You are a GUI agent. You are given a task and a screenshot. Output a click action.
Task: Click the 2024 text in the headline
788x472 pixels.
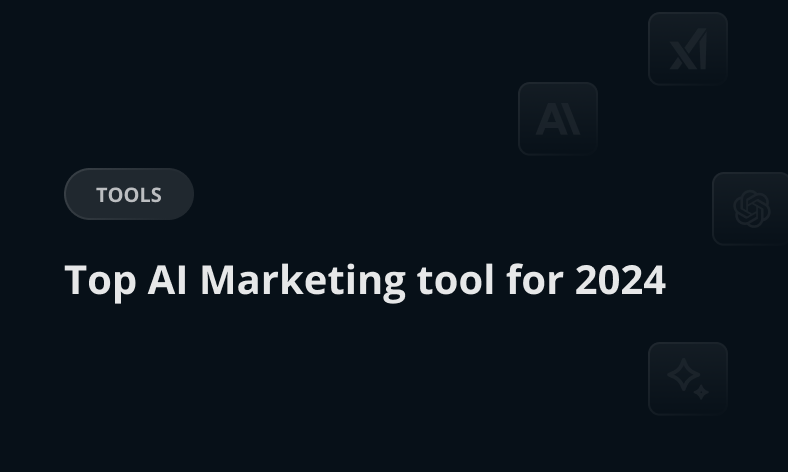(x=620, y=280)
